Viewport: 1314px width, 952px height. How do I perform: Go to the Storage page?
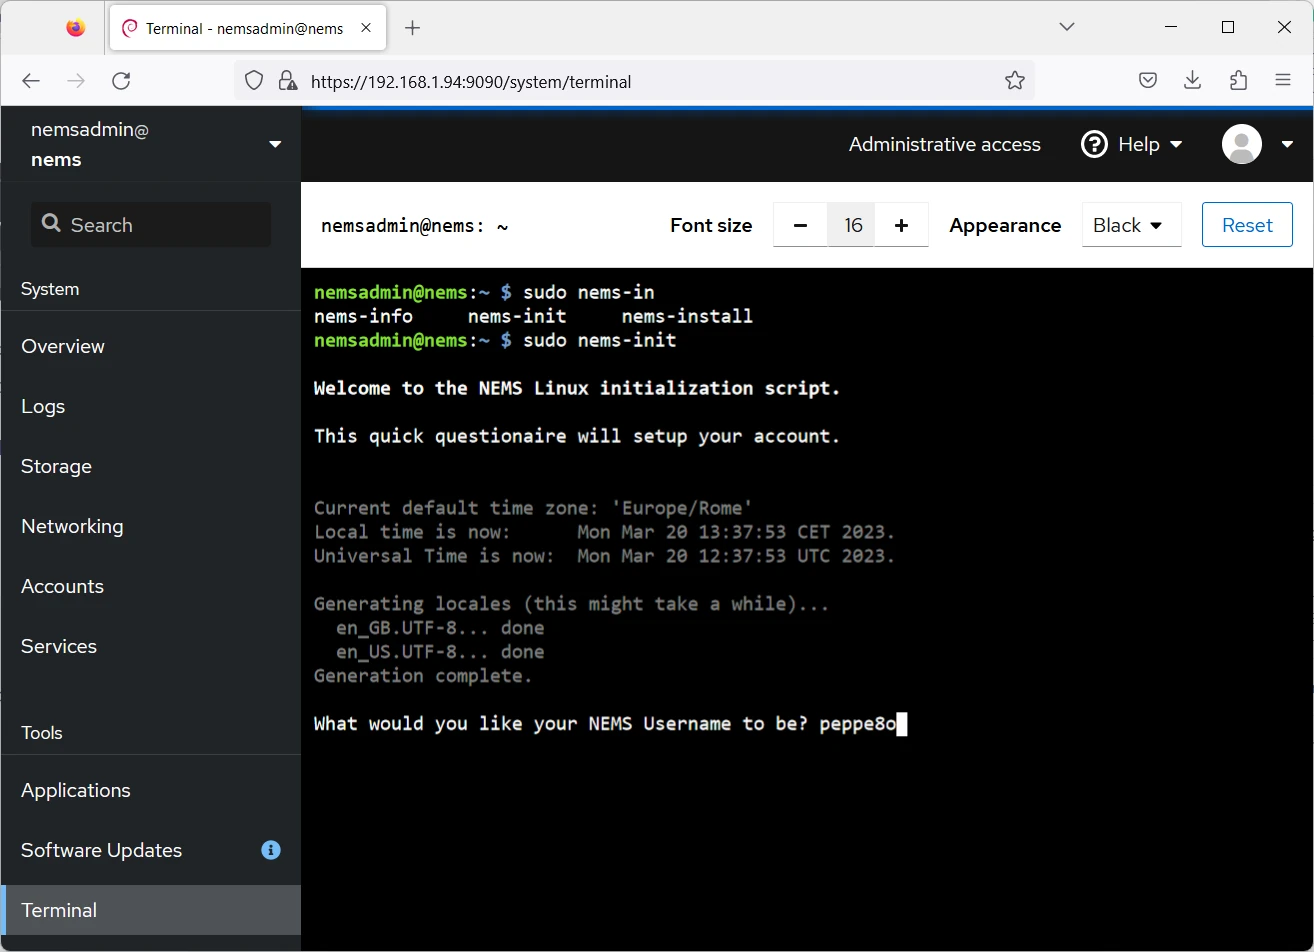tap(151, 466)
